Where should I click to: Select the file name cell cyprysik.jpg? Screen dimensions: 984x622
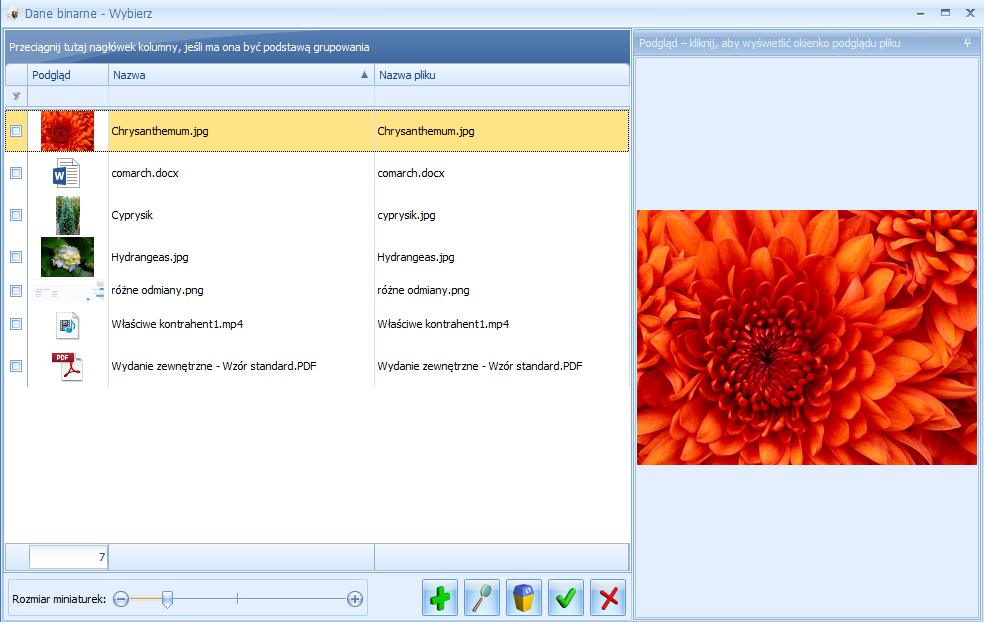pos(501,215)
